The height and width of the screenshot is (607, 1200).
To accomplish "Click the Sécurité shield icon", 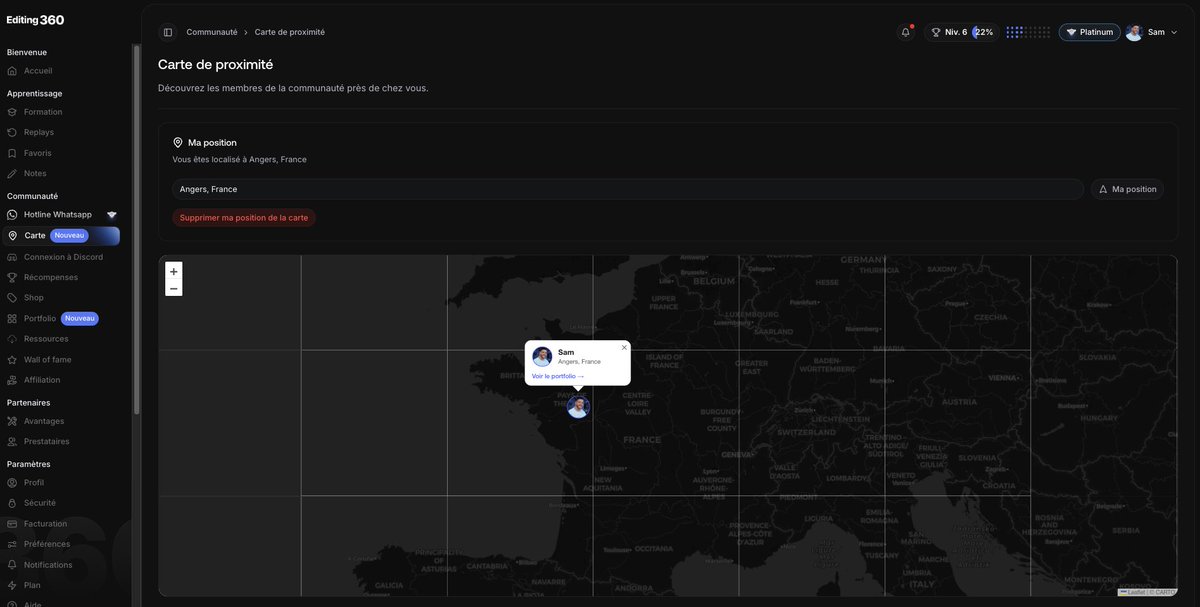I will [x=12, y=503].
